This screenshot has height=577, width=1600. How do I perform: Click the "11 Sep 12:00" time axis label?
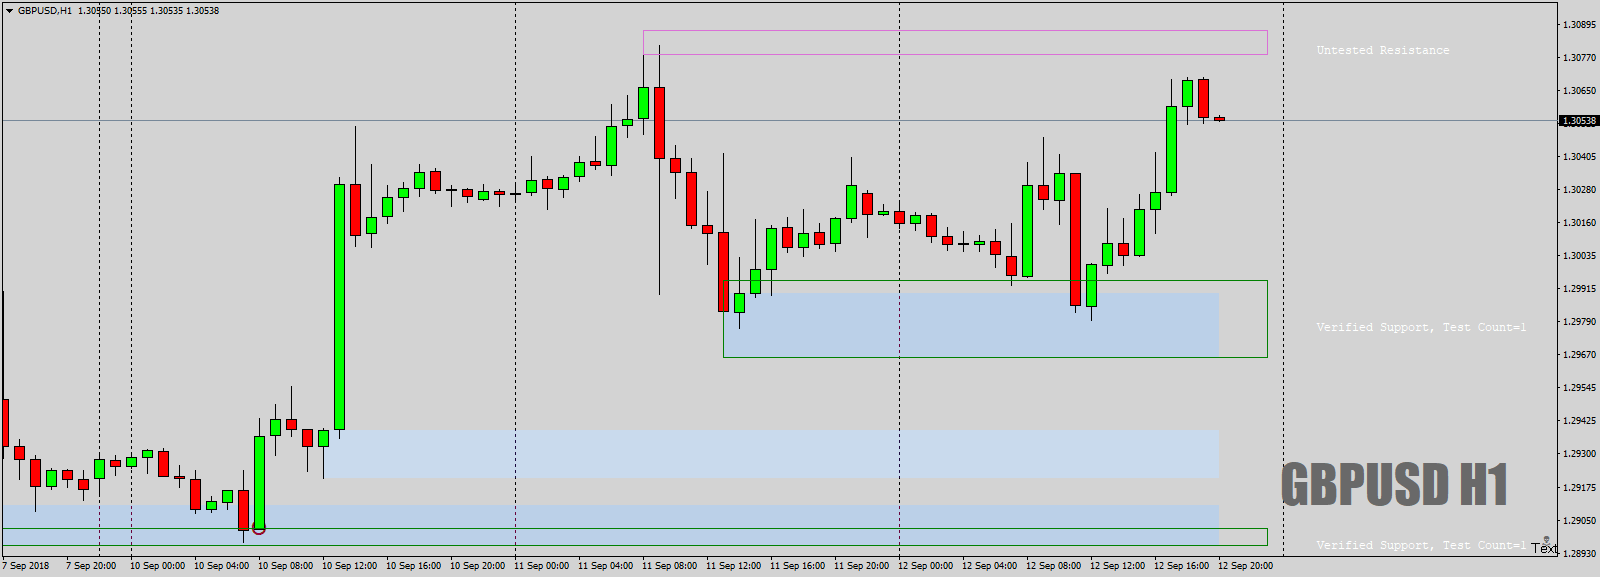pos(733,566)
